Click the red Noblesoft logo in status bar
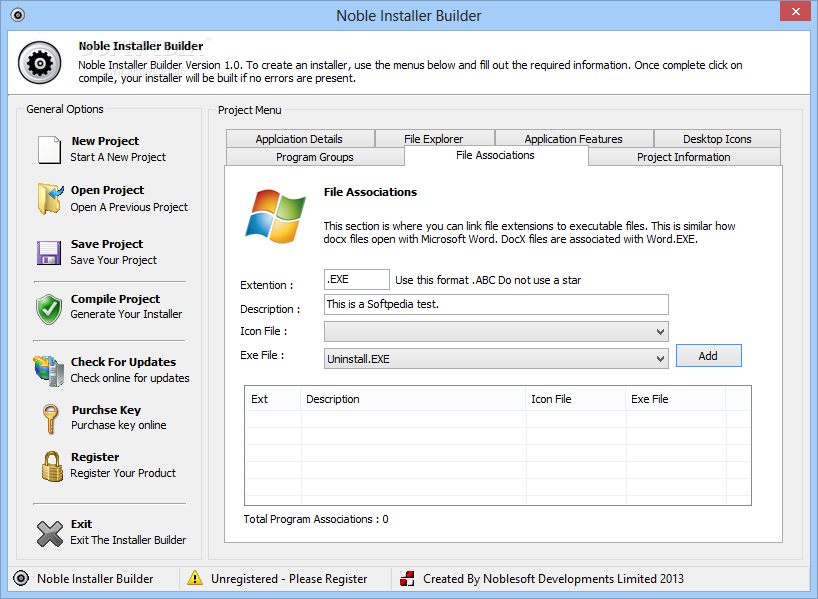The width and height of the screenshot is (818, 599). point(407,578)
